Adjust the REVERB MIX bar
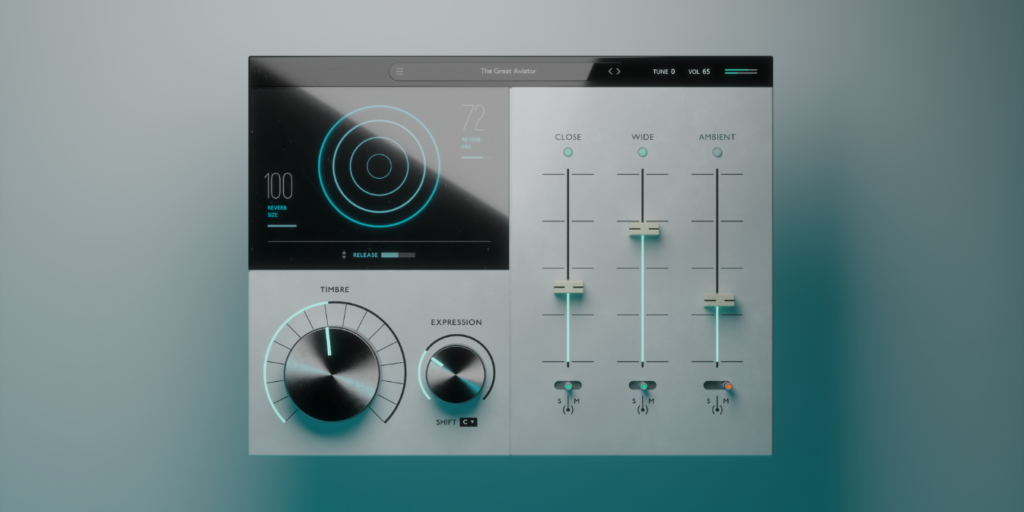 click(475, 157)
